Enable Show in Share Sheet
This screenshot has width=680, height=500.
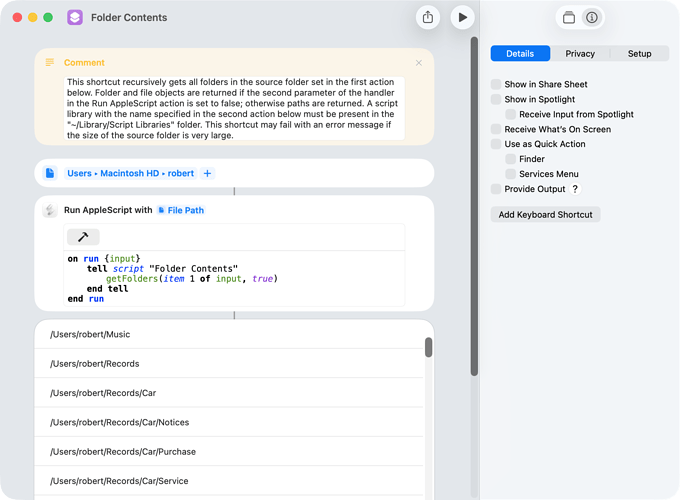496,84
